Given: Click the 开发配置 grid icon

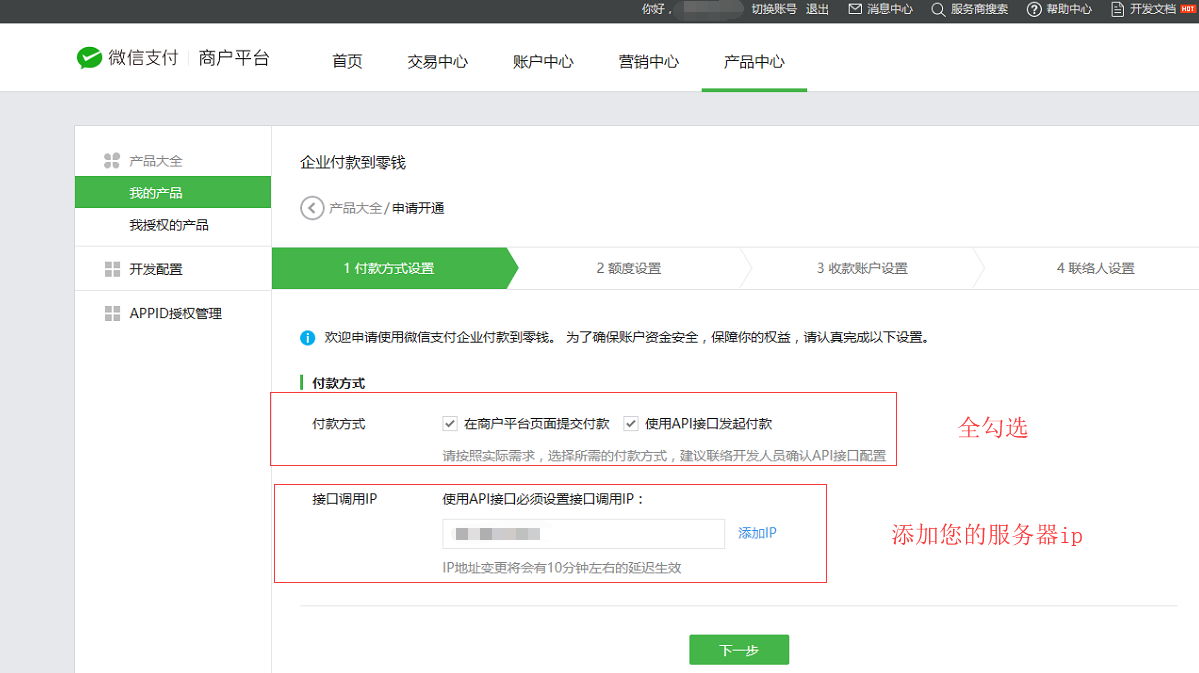Looking at the screenshot, I should [112, 269].
